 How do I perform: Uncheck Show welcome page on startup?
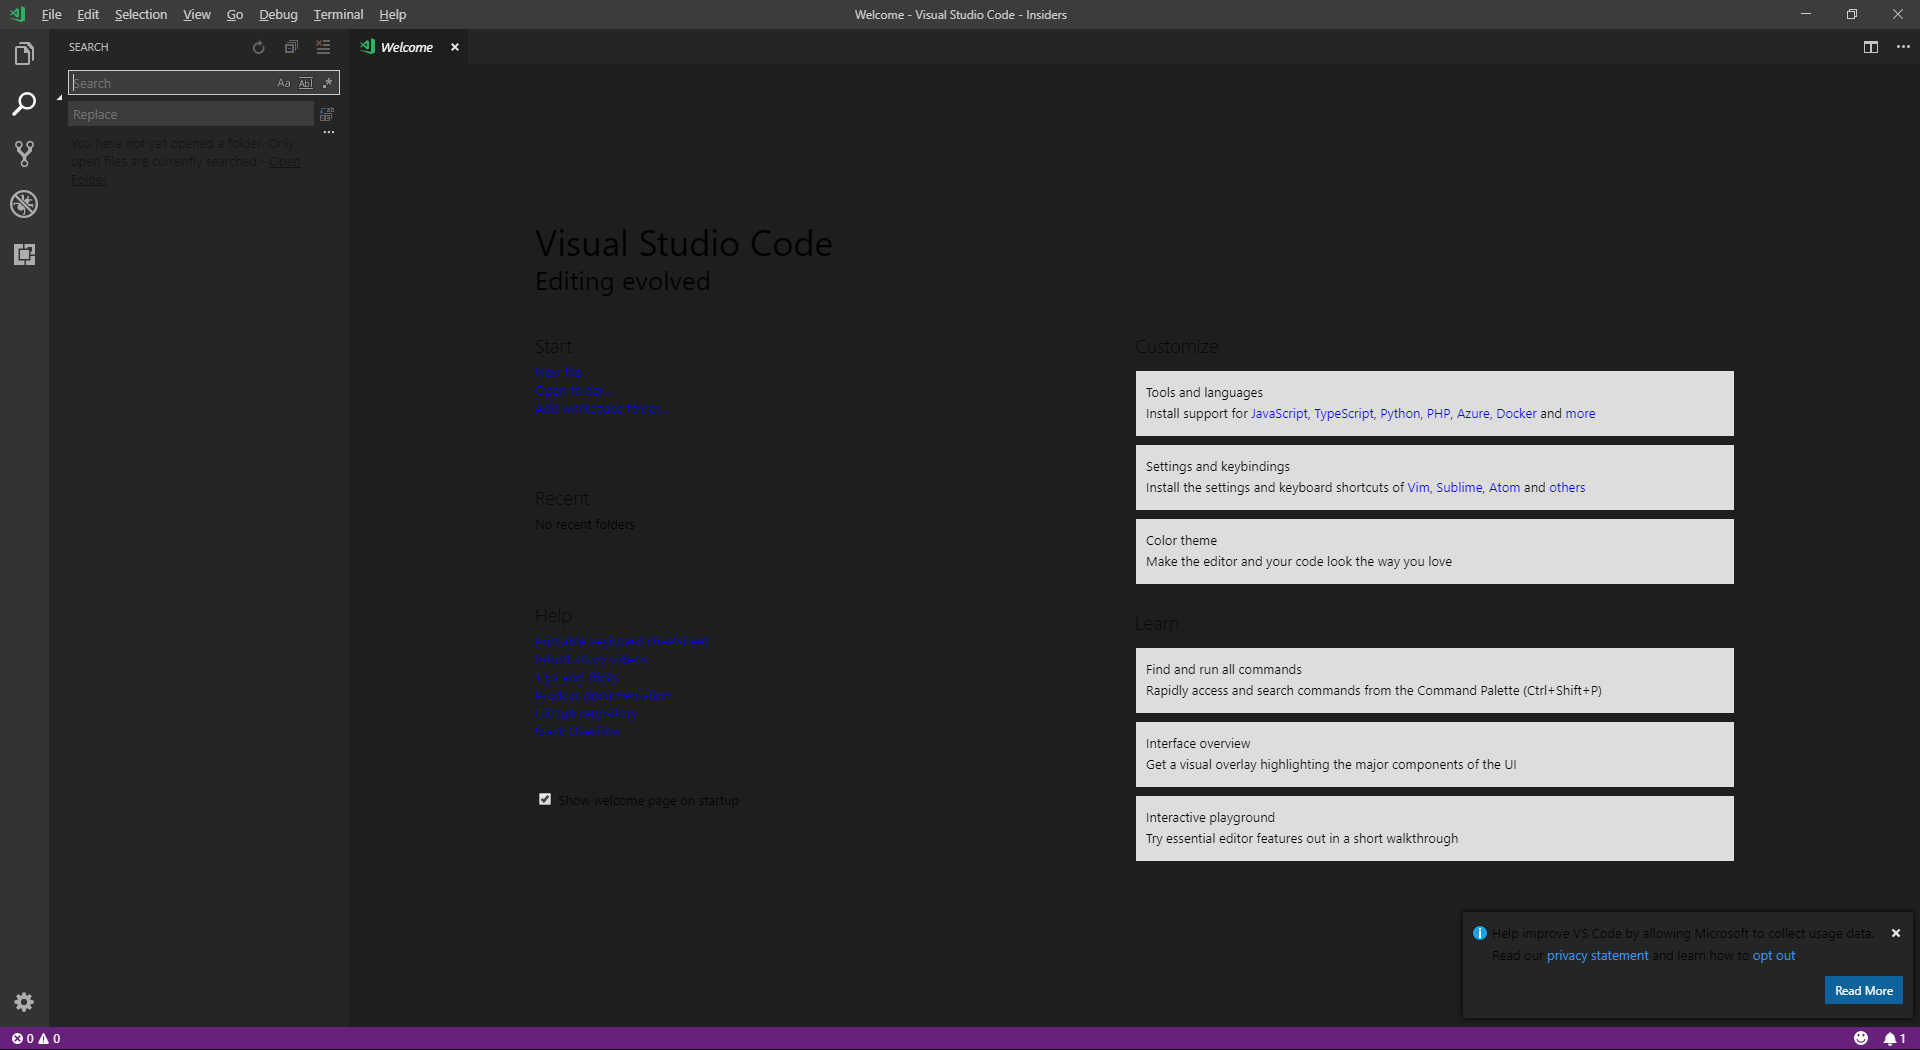pyautogui.click(x=545, y=799)
